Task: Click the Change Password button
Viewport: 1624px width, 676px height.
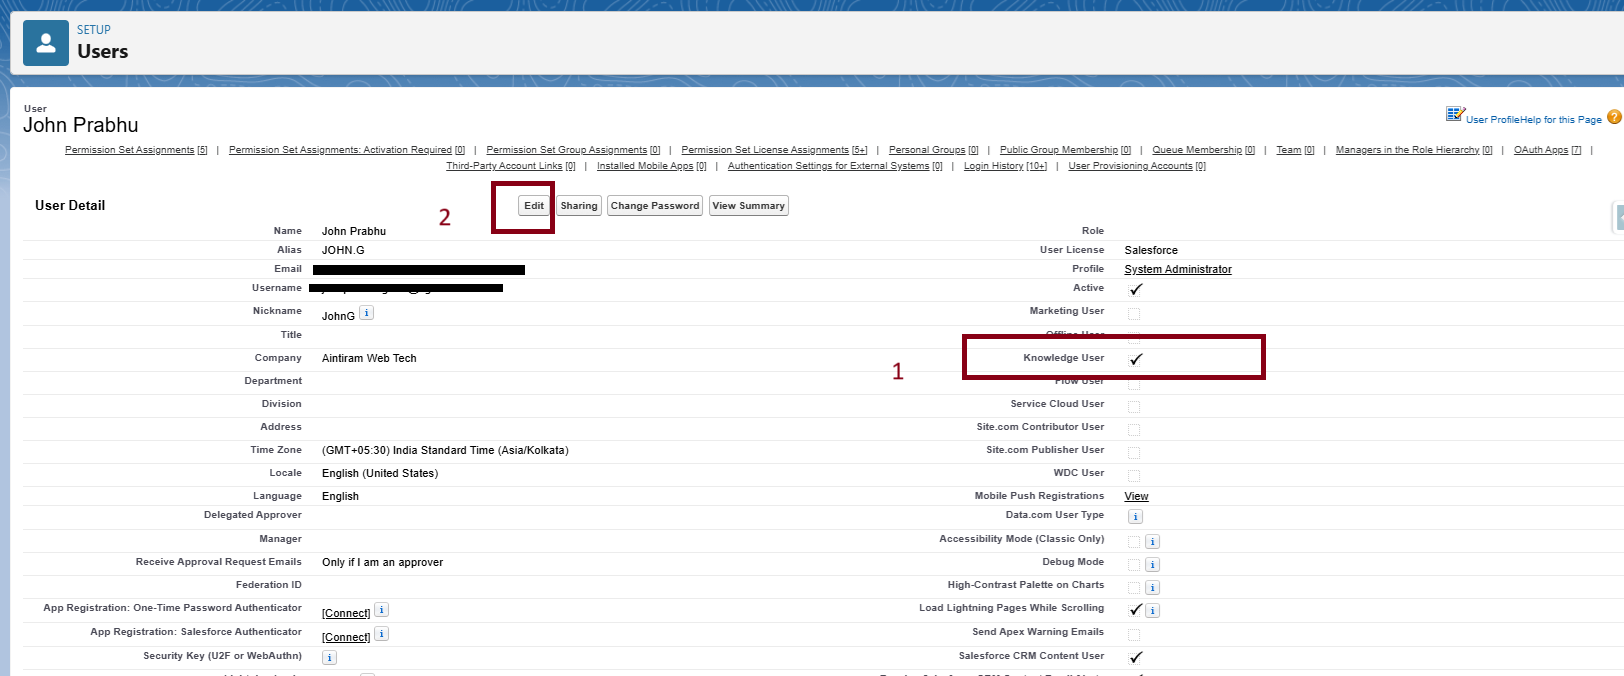Action: point(655,206)
